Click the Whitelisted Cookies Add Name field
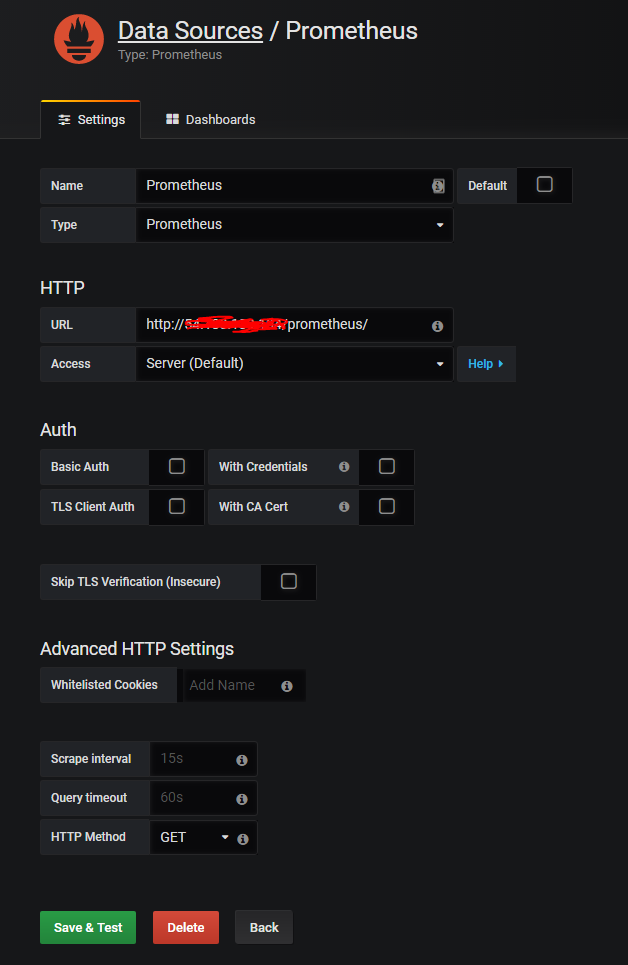The height and width of the screenshot is (965, 628). tap(244, 685)
